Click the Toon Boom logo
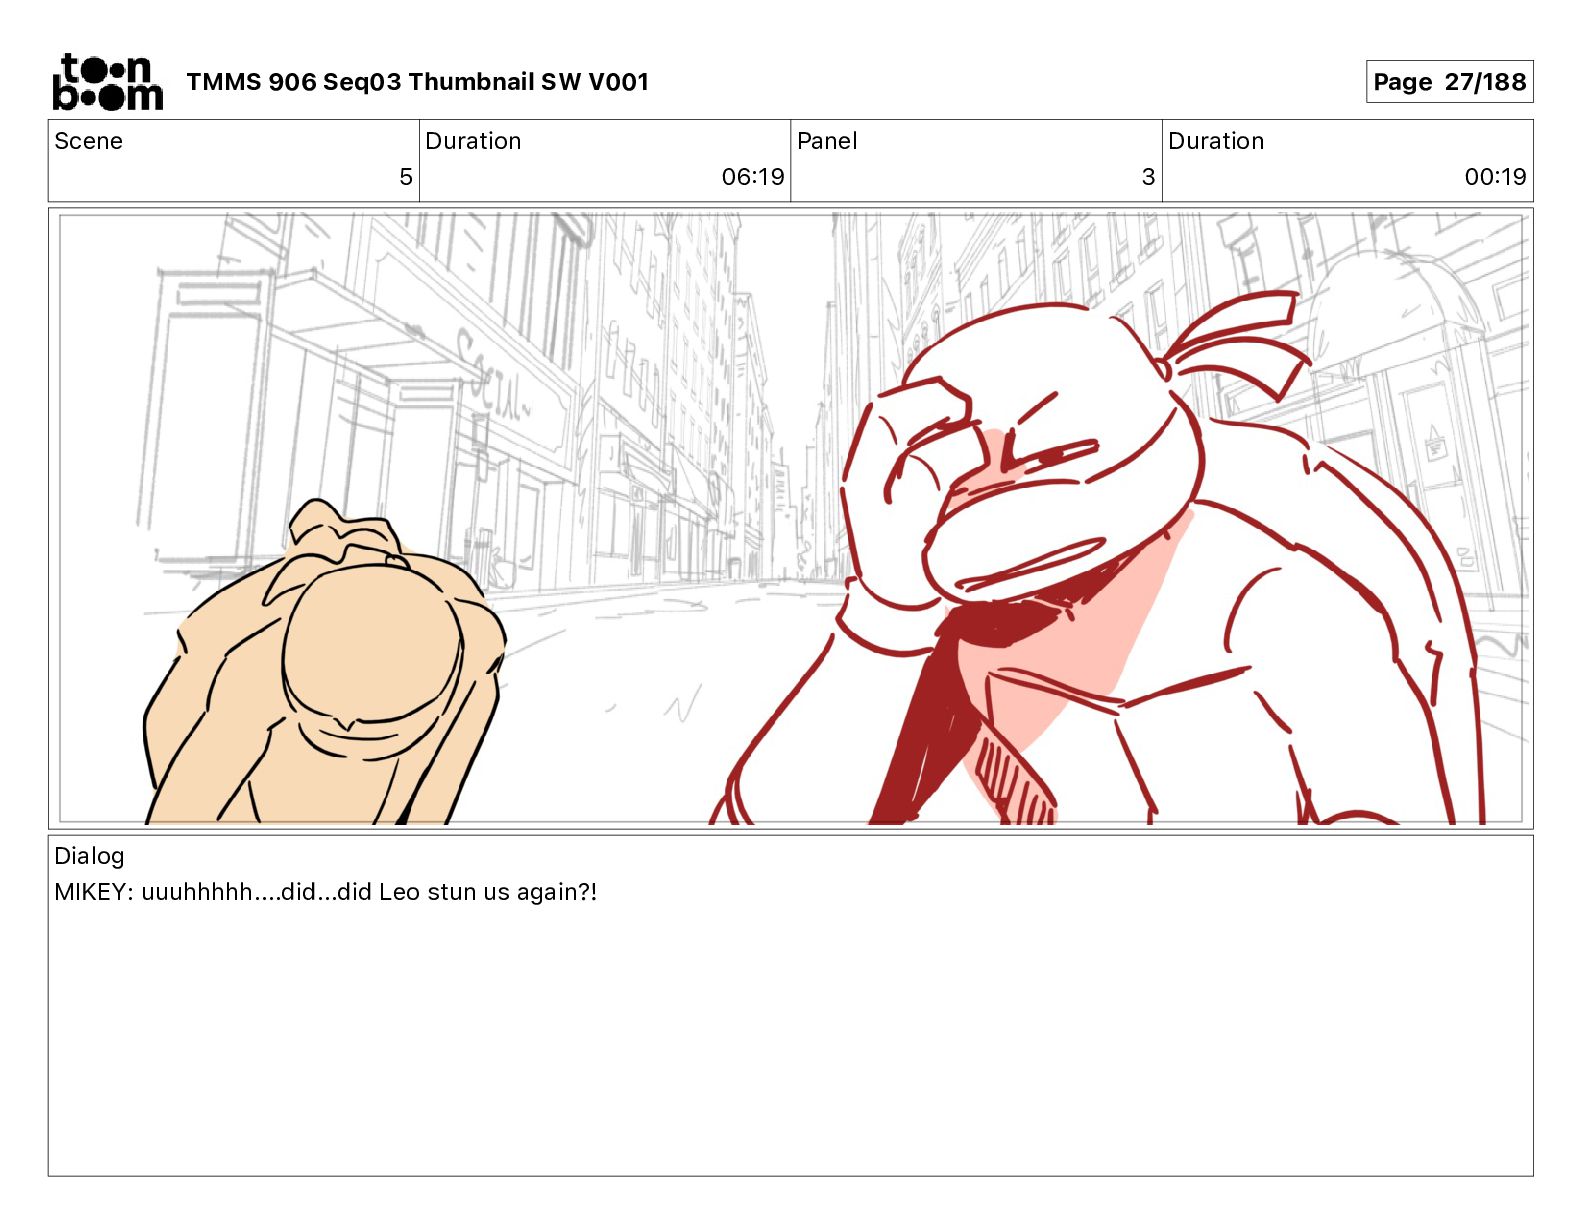The image size is (1584, 1224). (108, 82)
